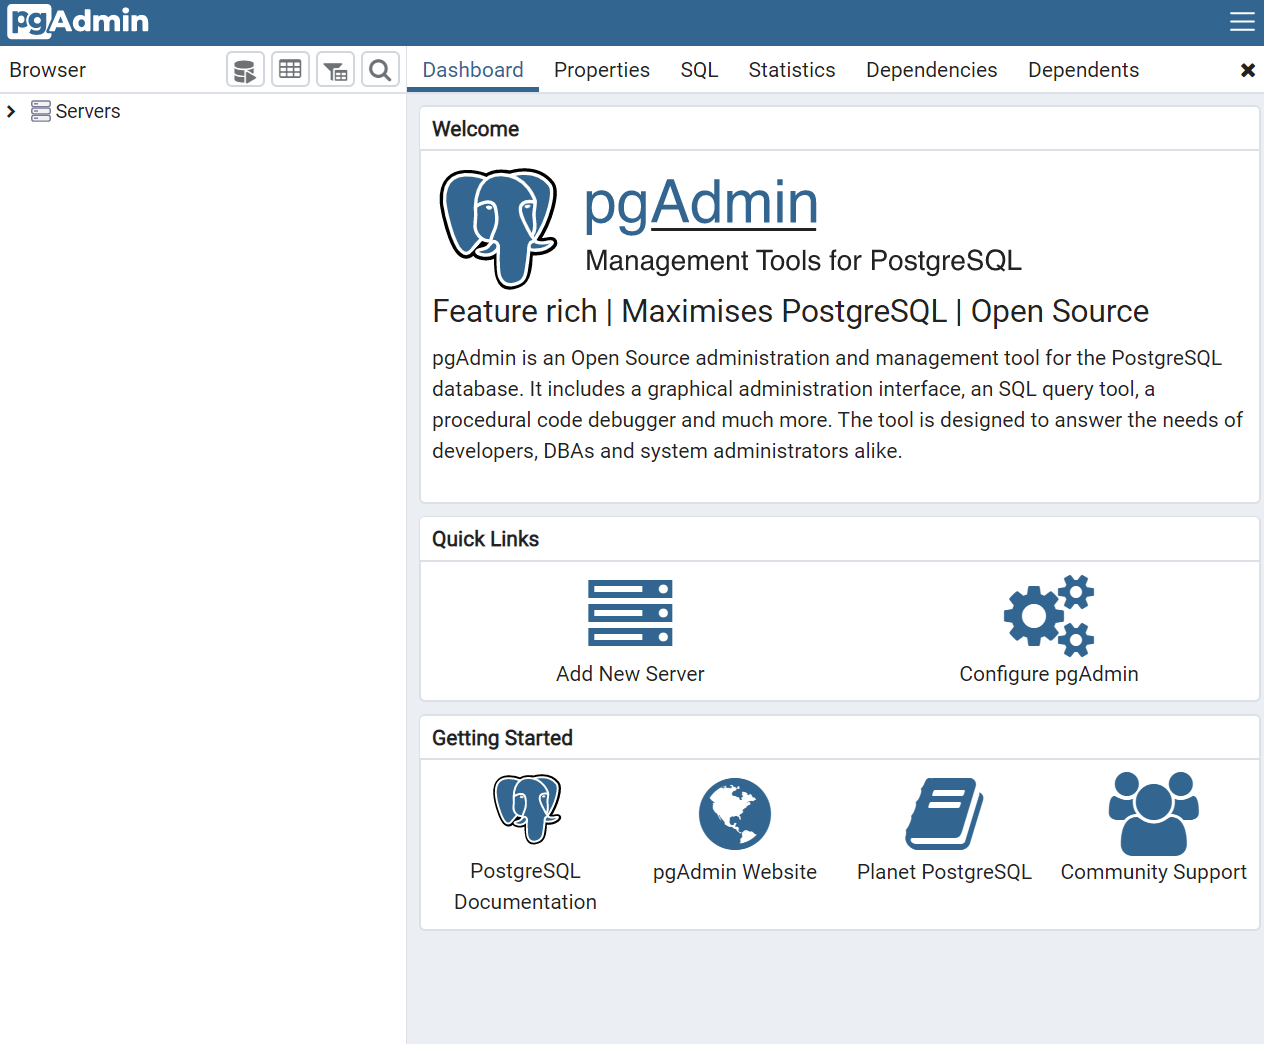This screenshot has width=1264, height=1044.
Task: Click the pgAdmin logo in header
Action: click(78, 21)
